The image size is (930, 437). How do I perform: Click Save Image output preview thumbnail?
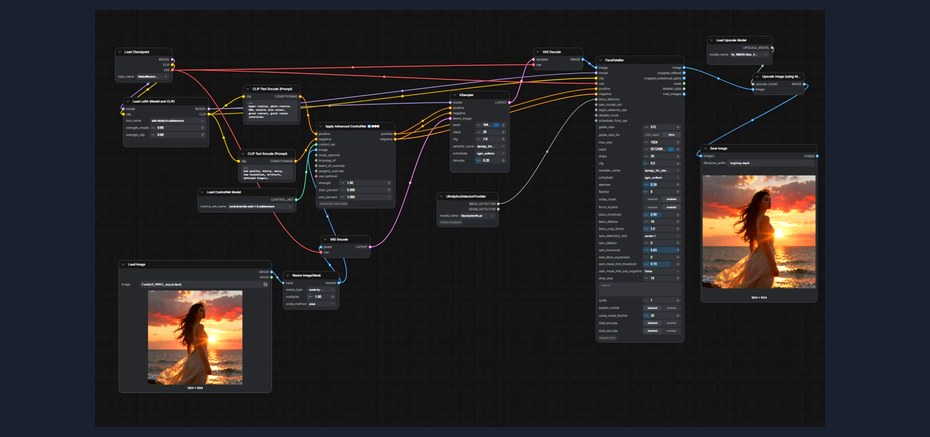759,232
